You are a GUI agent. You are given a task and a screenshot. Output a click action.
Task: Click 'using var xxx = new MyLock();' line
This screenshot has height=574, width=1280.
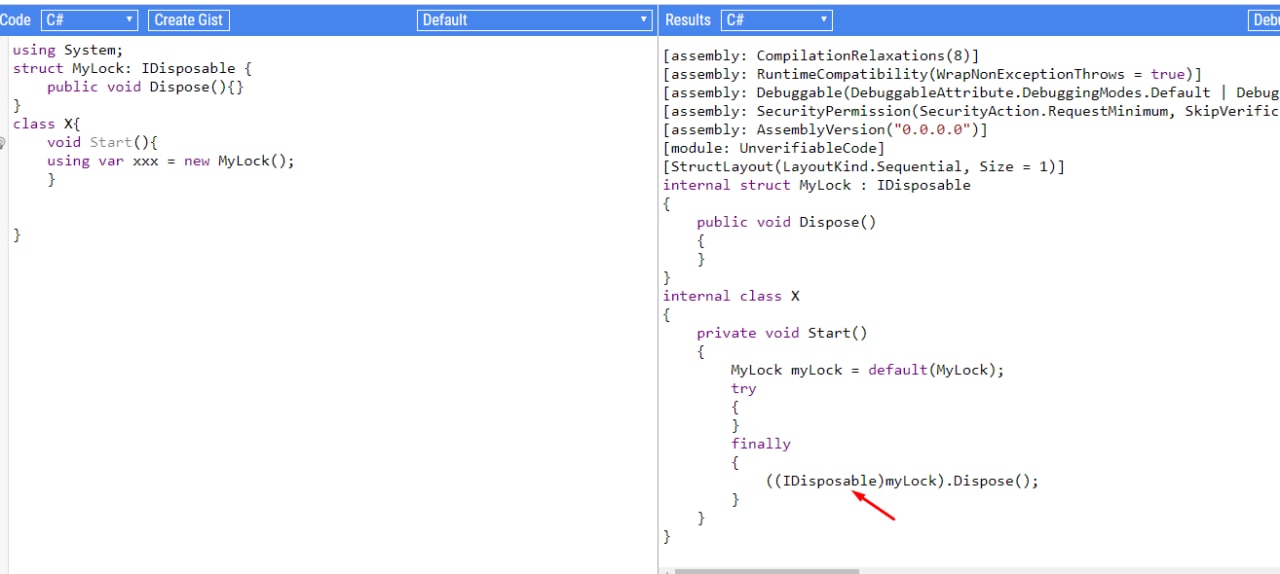171,161
